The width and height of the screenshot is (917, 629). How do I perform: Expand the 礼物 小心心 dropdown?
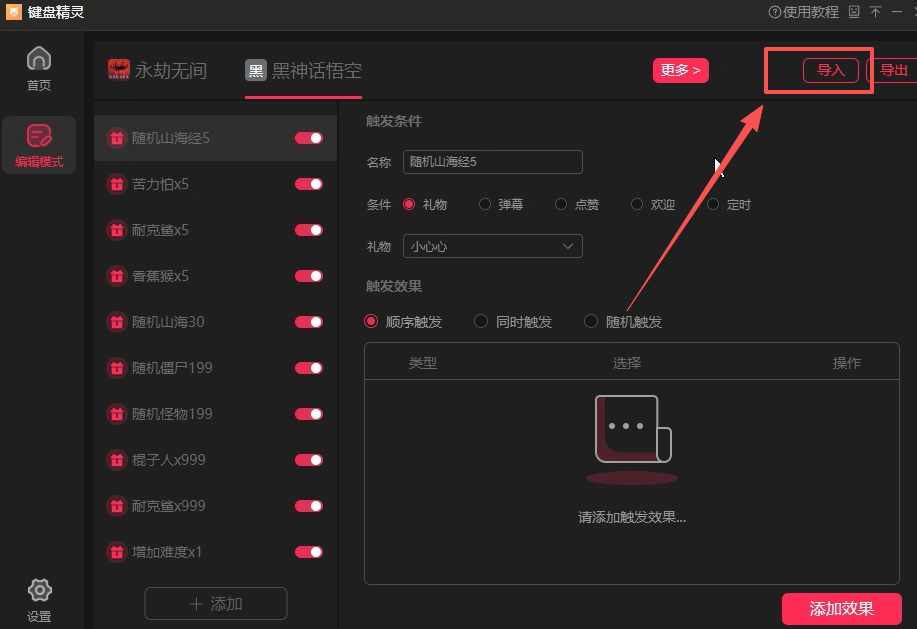click(x=492, y=246)
